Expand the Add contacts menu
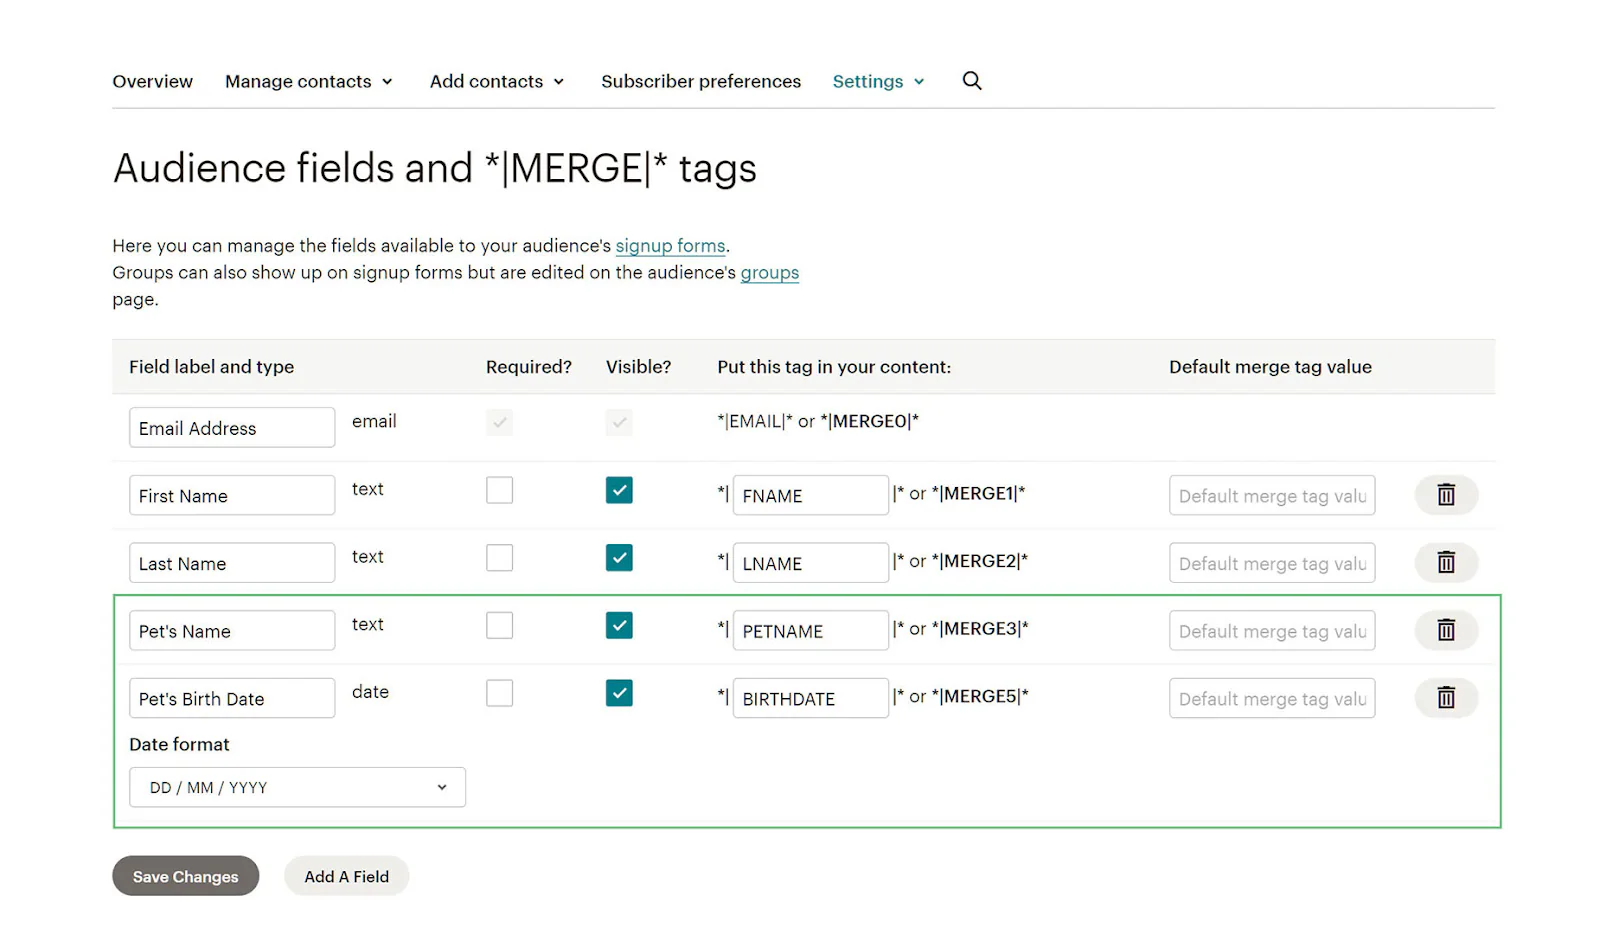1600x947 pixels. coord(497,81)
